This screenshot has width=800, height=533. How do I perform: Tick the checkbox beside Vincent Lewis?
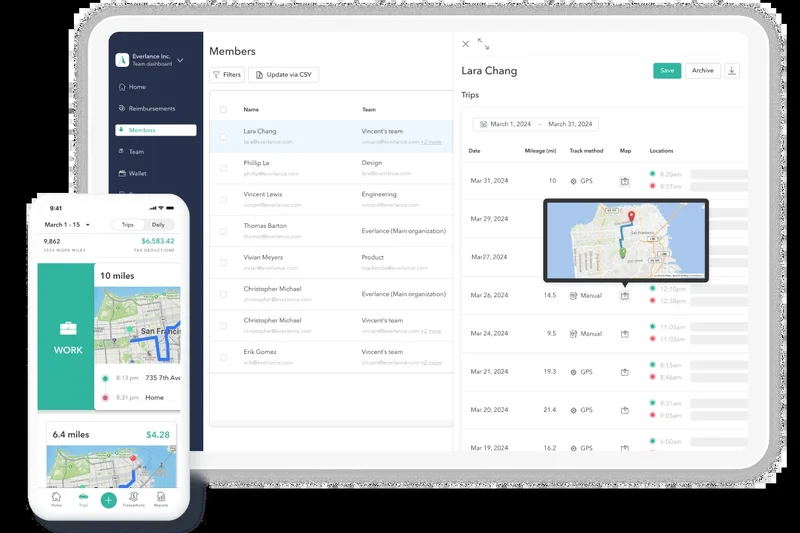pos(223,200)
